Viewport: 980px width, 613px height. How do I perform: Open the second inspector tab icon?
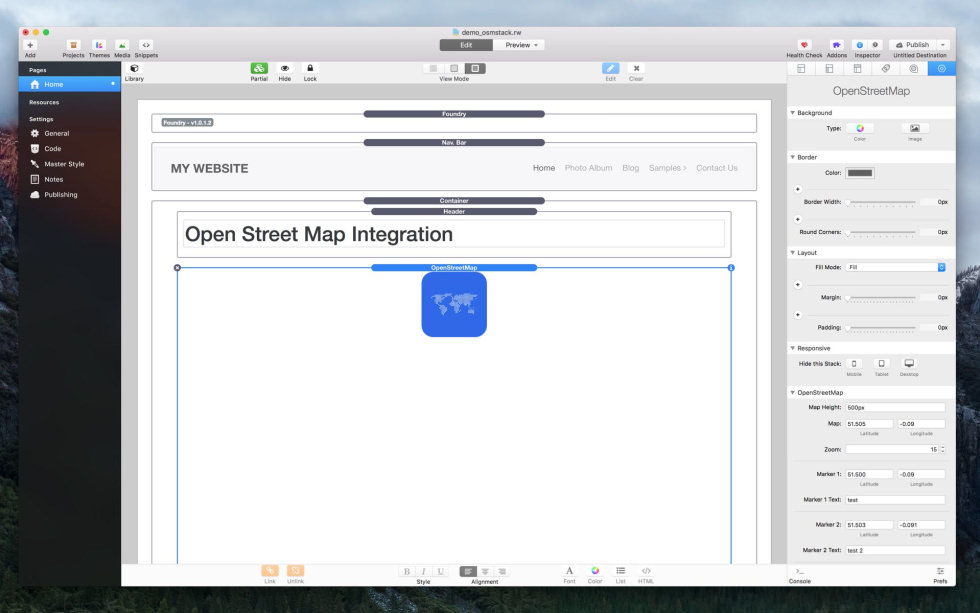[x=829, y=69]
